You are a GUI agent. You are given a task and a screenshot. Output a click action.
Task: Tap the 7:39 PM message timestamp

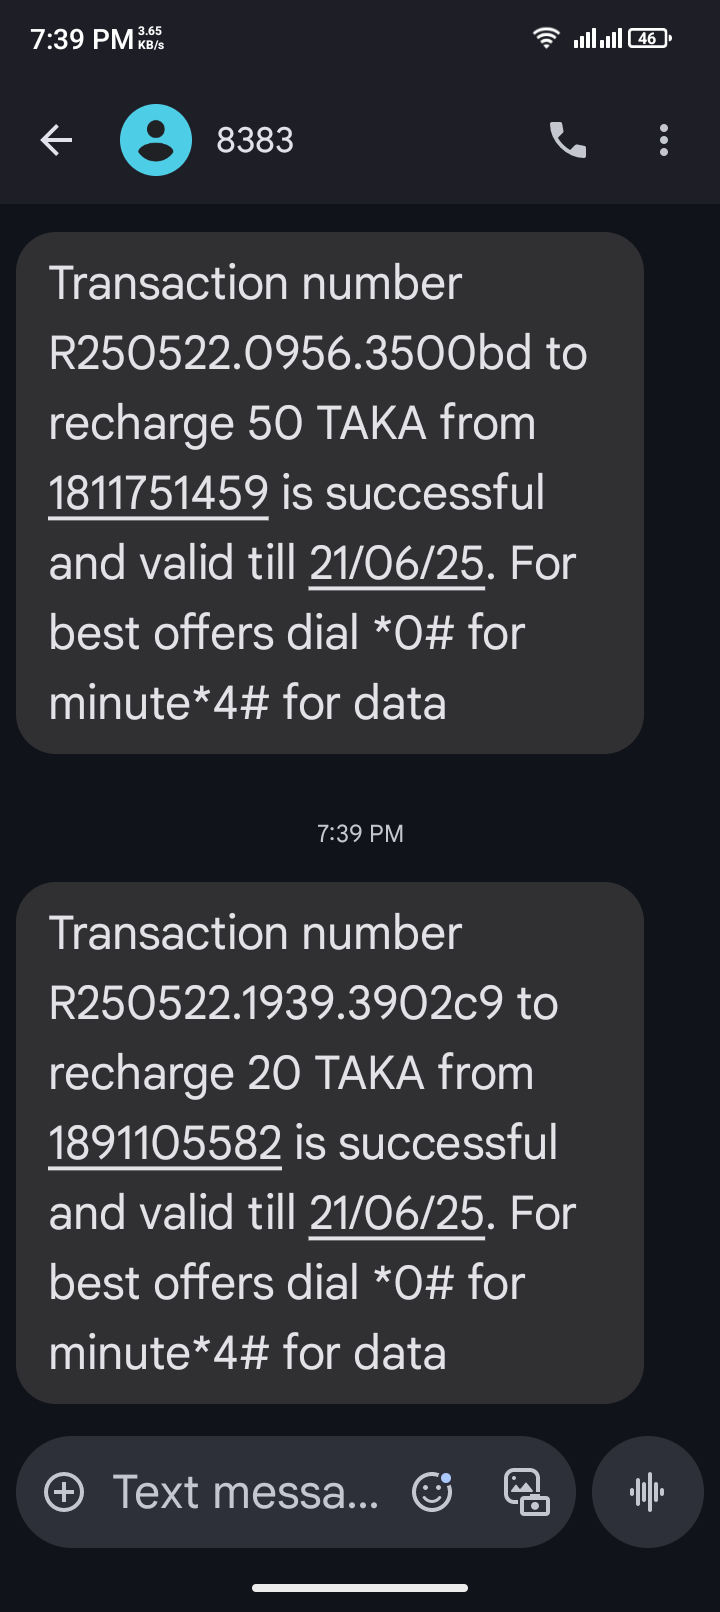pyautogui.click(x=360, y=833)
